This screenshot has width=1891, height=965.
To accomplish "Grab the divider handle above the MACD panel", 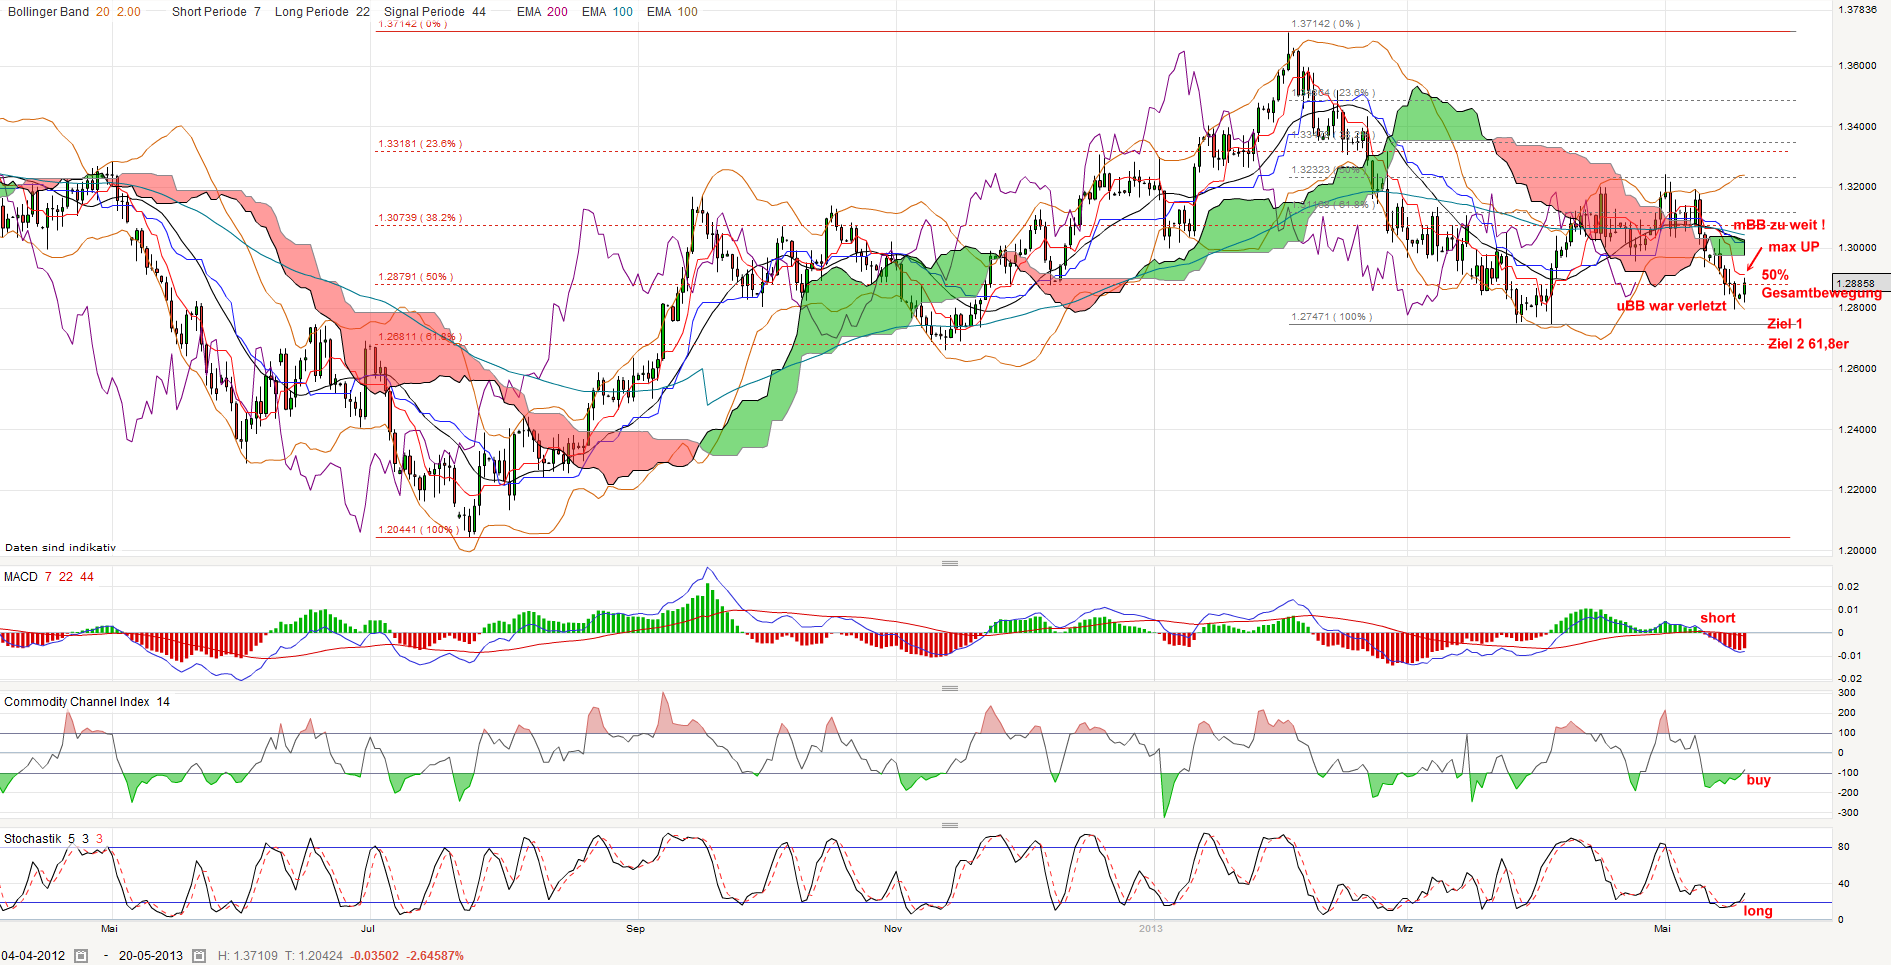I will [950, 563].
